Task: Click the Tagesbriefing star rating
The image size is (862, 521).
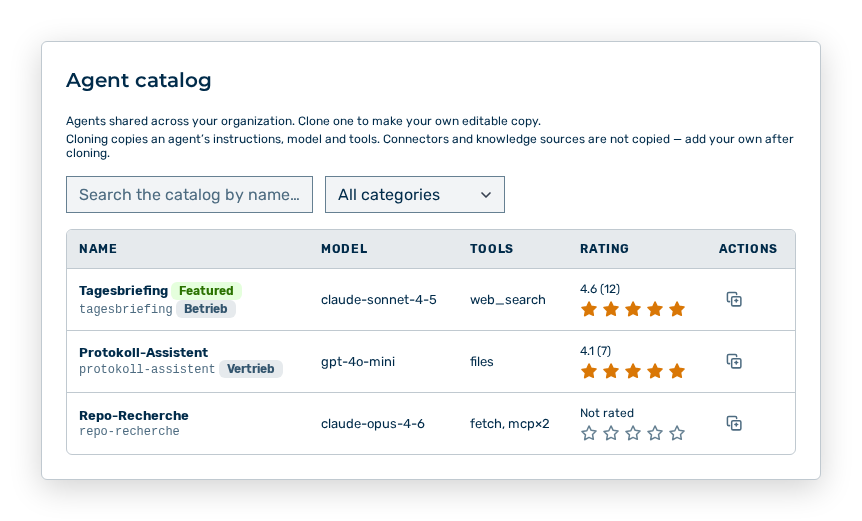Action: point(633,309)
